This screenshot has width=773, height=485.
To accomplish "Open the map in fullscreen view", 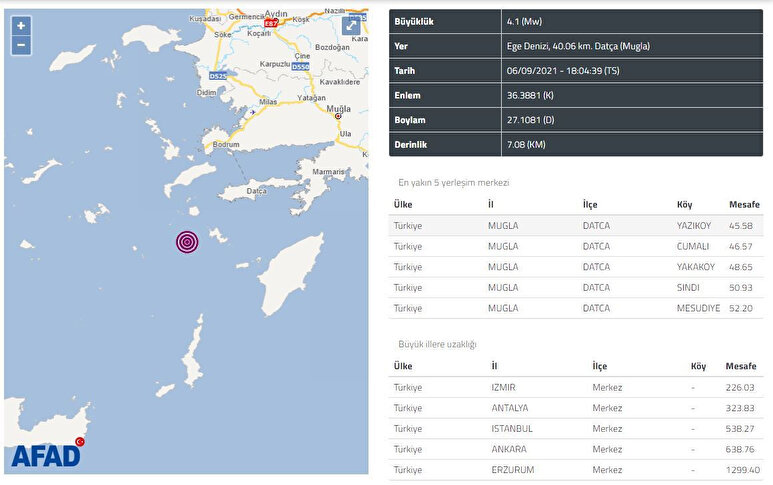I will click(x=352, y=27).
